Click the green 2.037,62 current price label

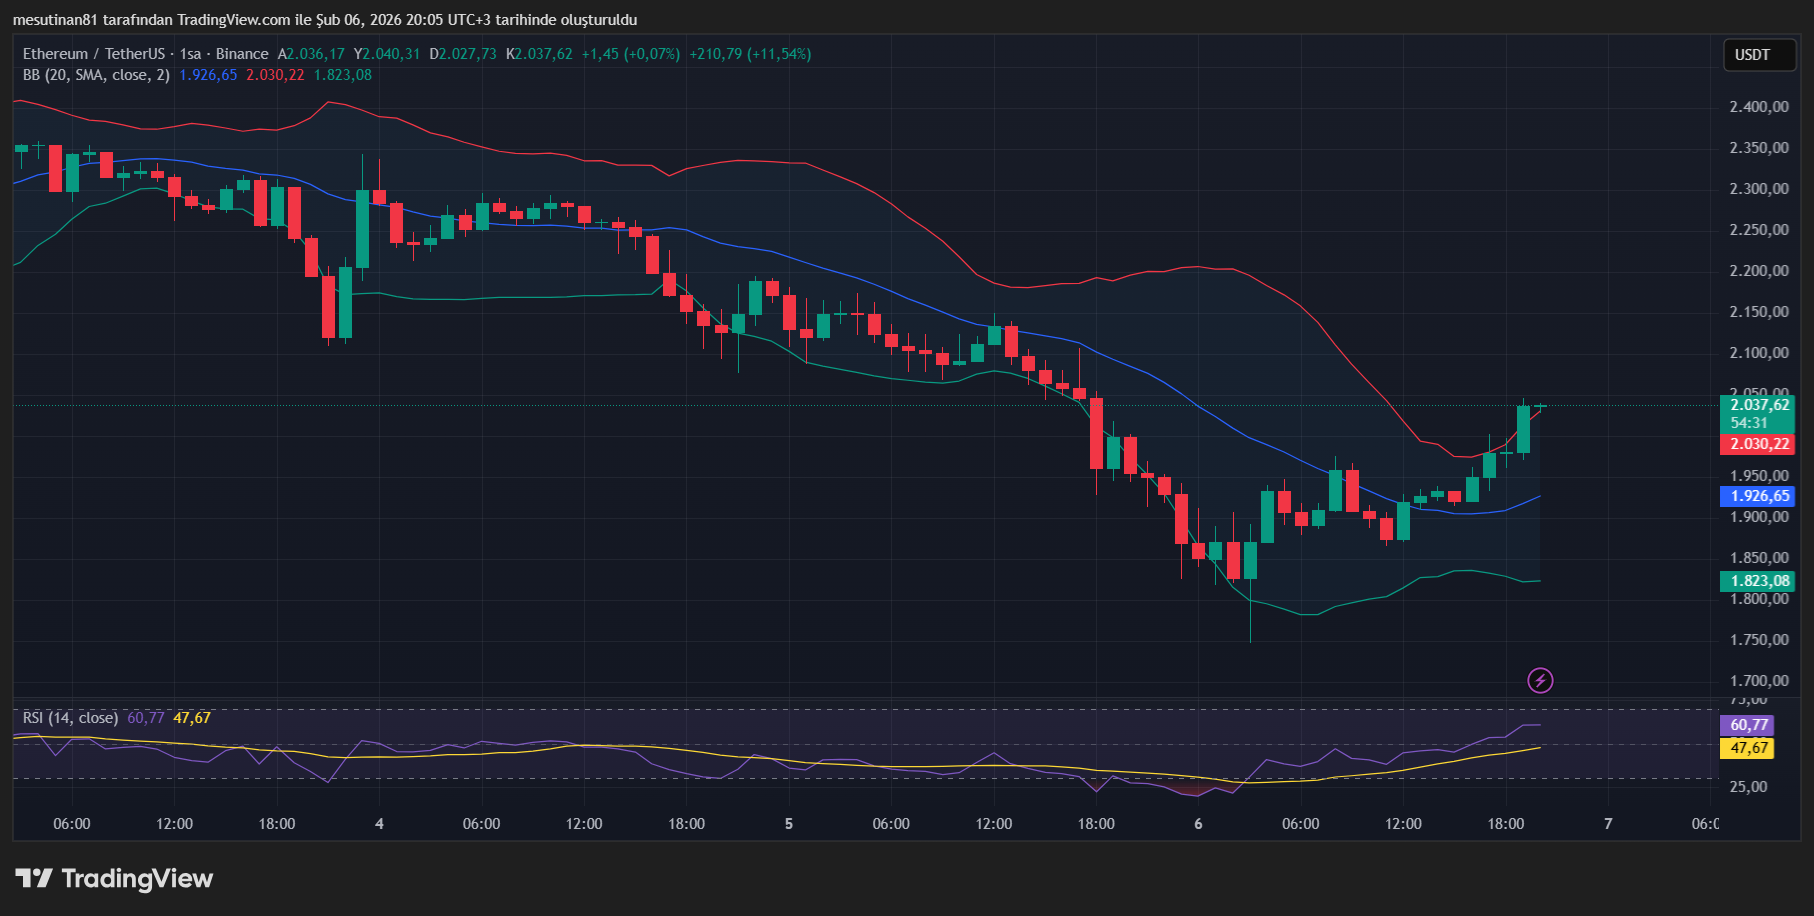(1759, 405)
